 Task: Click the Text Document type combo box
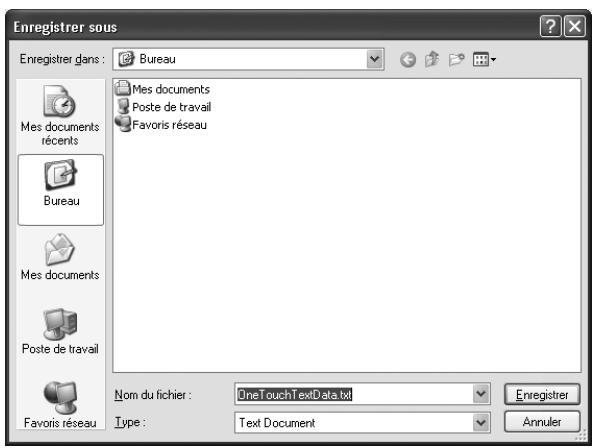point(362,422)
